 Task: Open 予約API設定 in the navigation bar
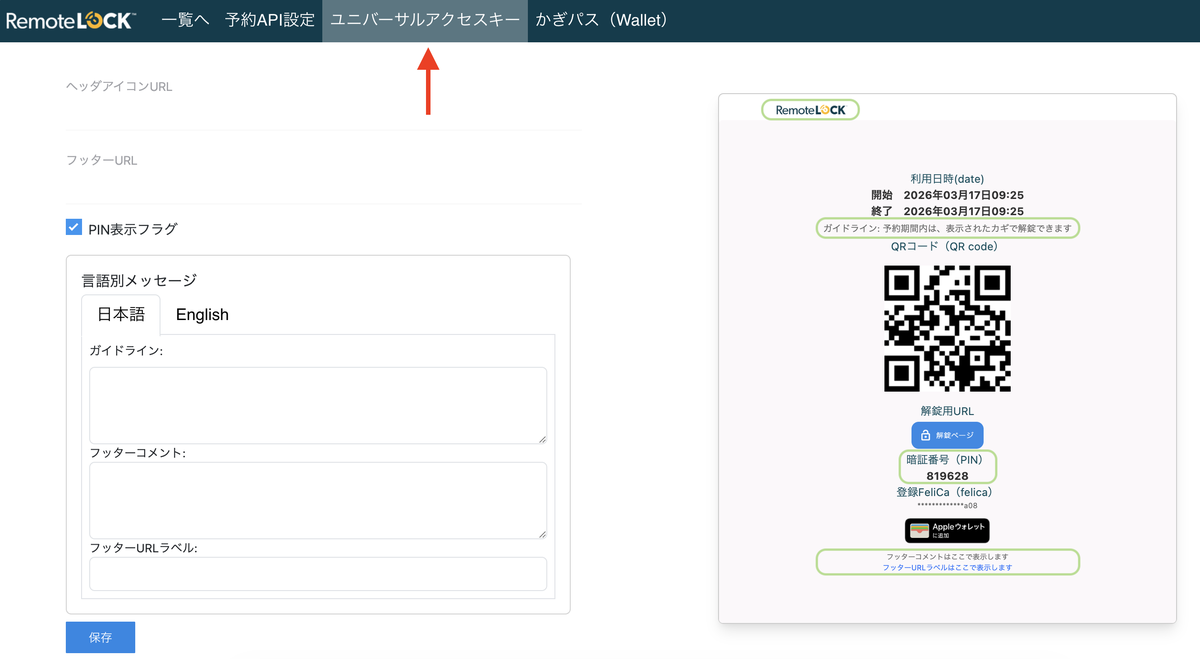pos(270,20)
